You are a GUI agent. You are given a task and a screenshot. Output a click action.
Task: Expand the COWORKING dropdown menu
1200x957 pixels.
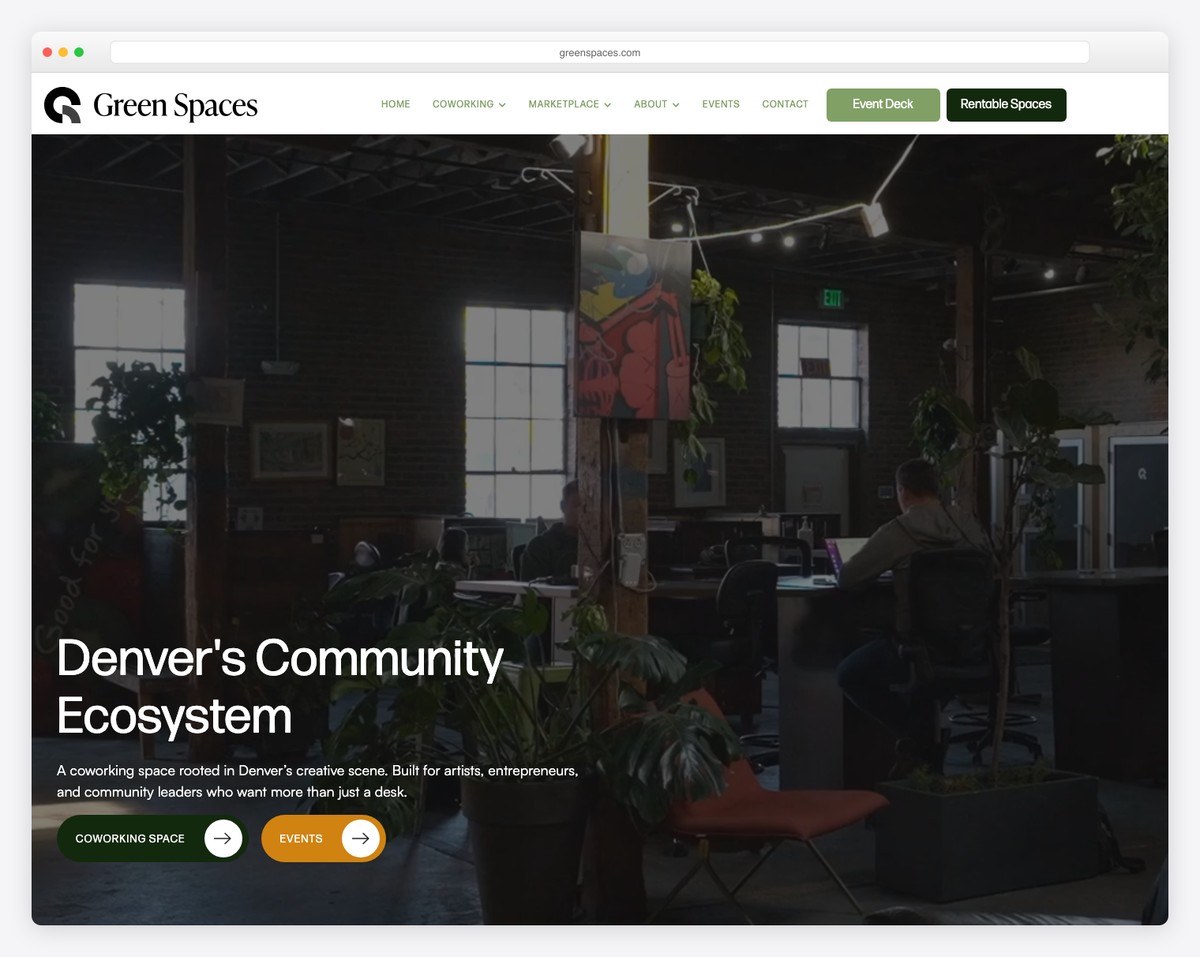point(469,104)
